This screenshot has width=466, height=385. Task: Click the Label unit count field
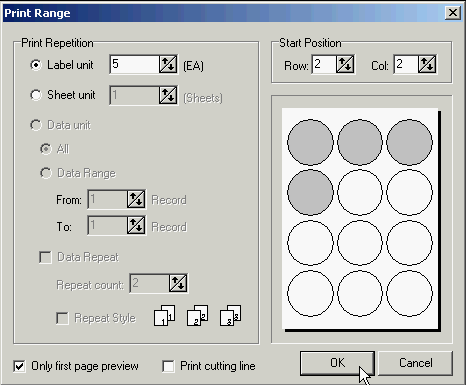pos(134,64)
